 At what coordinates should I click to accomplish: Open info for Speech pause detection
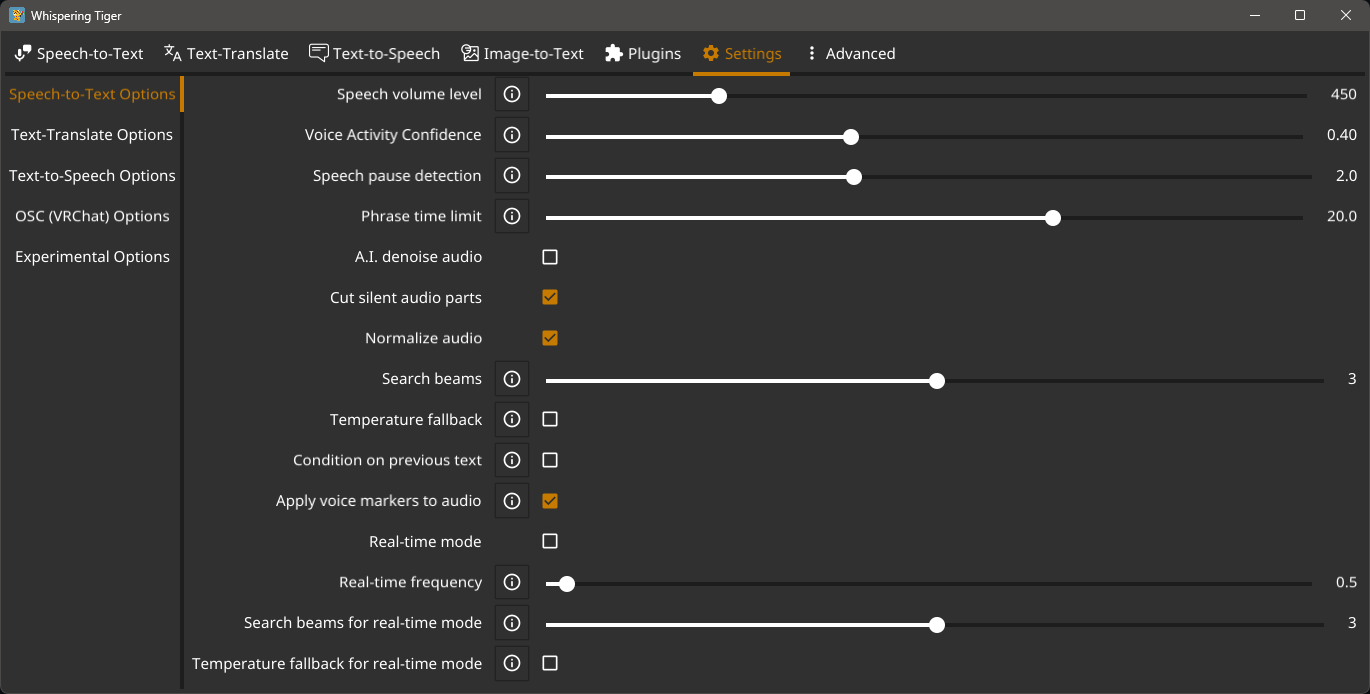coord(512,176)
